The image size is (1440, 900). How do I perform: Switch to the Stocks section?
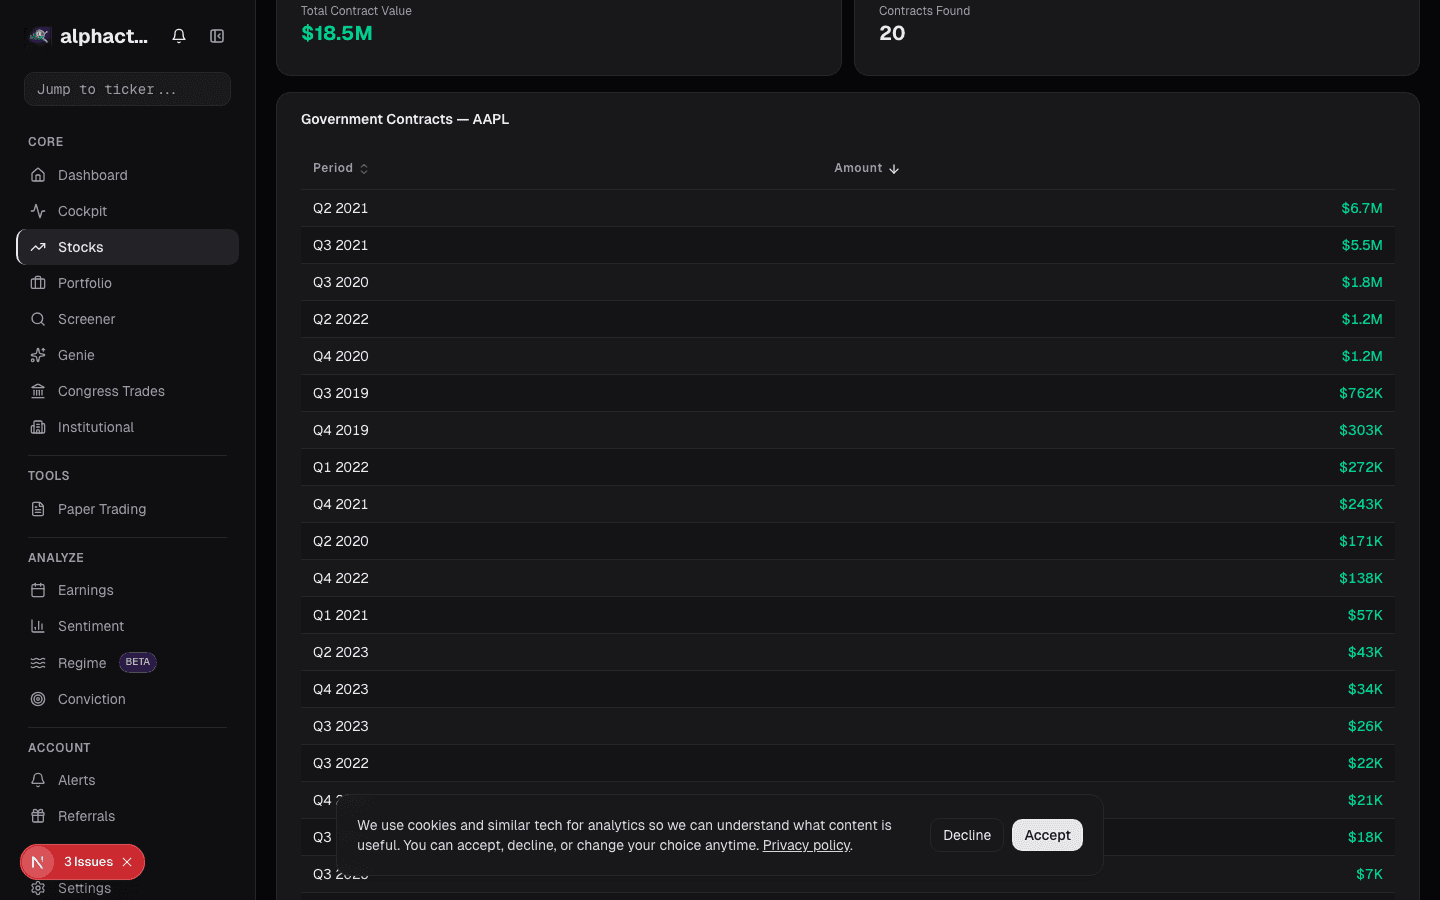click(80, 247)
